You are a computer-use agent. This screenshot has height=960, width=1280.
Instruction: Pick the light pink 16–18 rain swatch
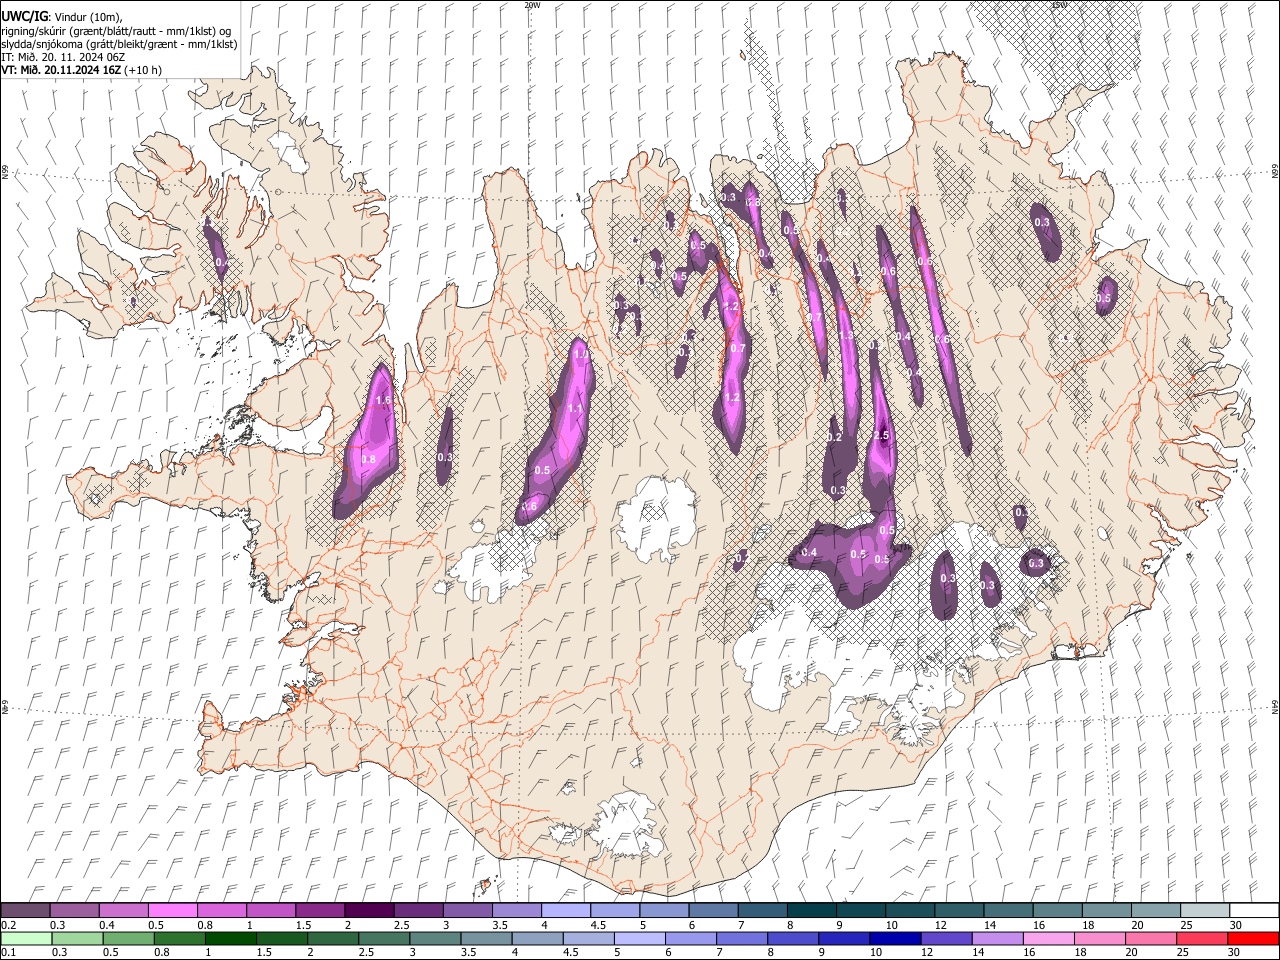[x=1048, y=938]
